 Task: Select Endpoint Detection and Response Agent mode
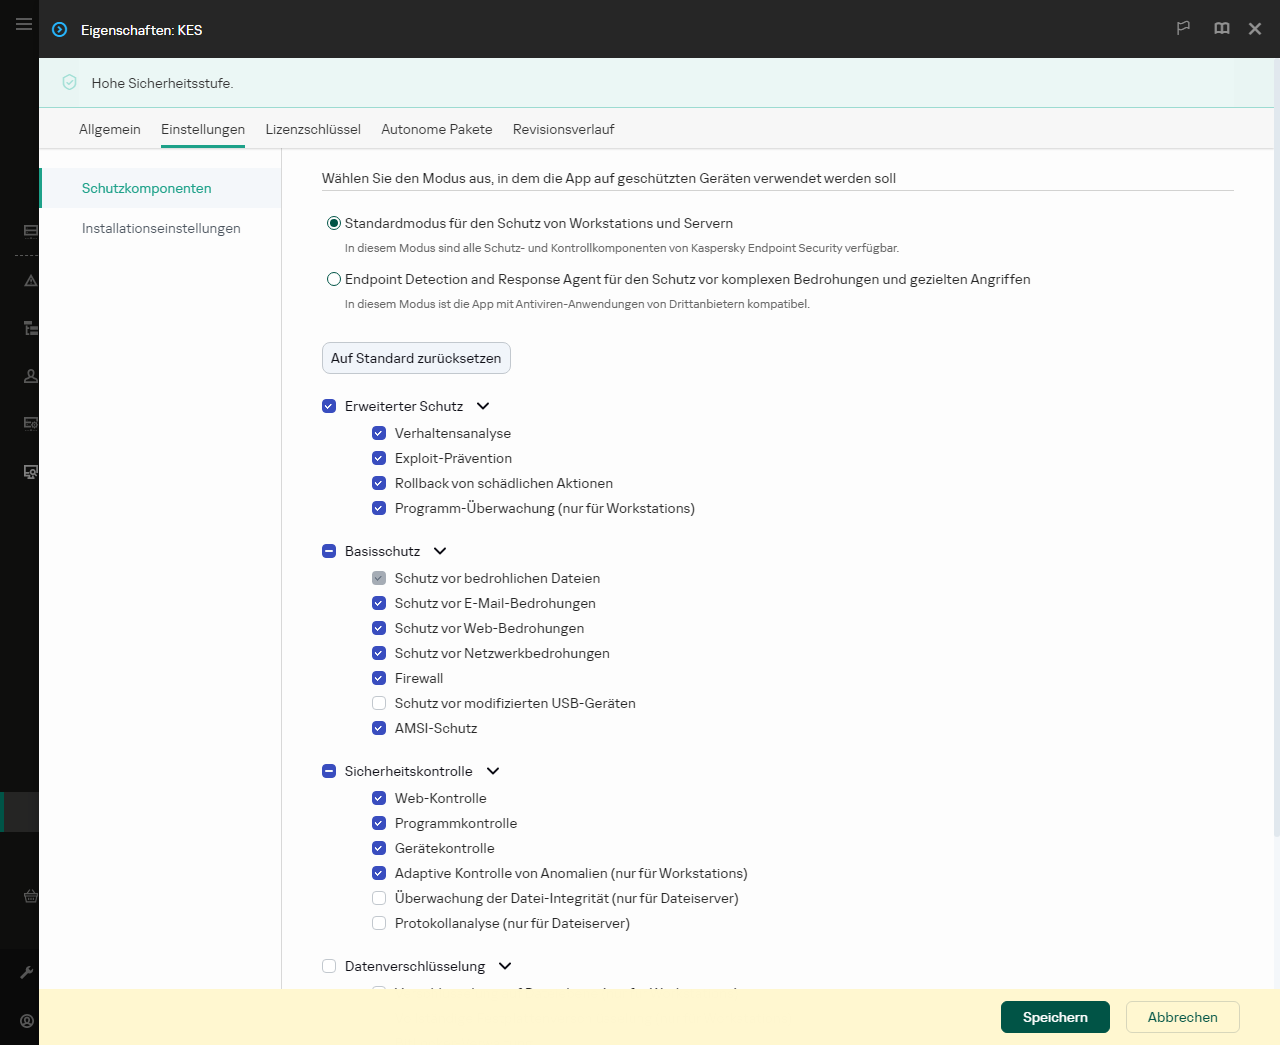(x=334, y=279)
